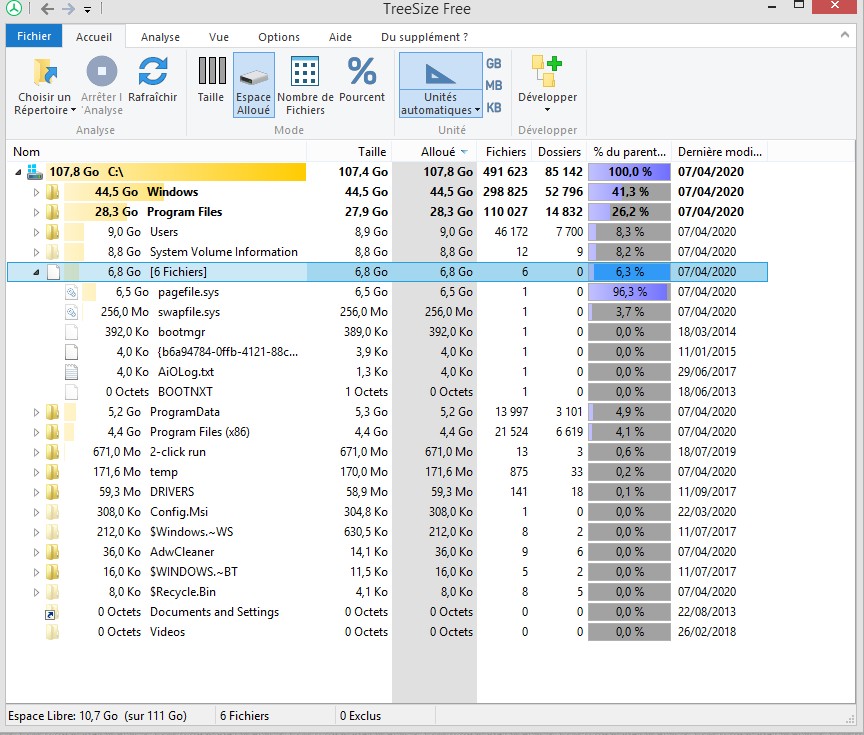Screen dimensions: 864x735
Task: Click the Développer expand icon
Action: click(x=547, y=71)
